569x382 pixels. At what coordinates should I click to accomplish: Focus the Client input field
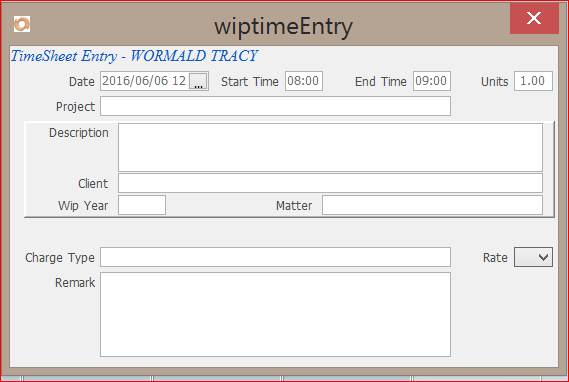(x=330, y=183)
